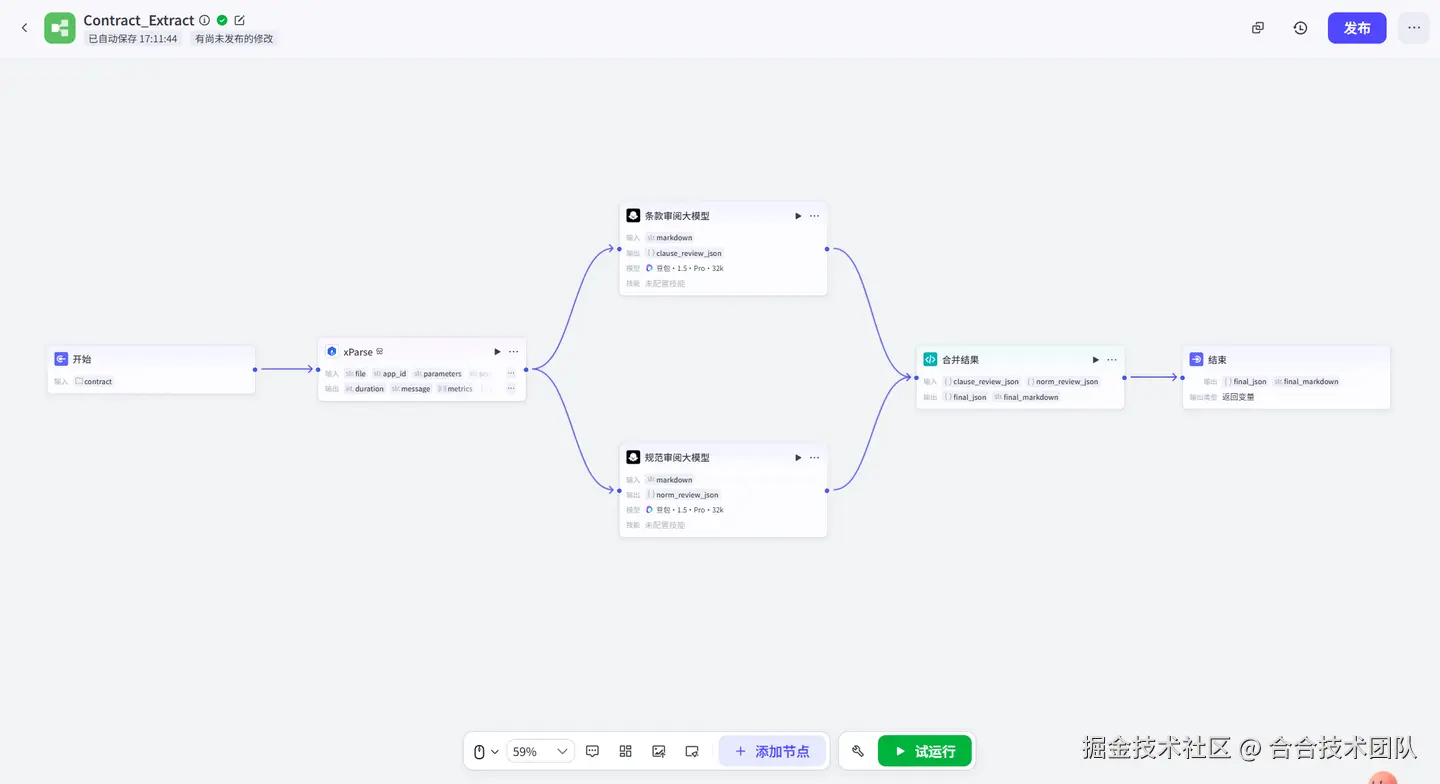Open 条款审阅大模型 more options

tap(814, 216)
